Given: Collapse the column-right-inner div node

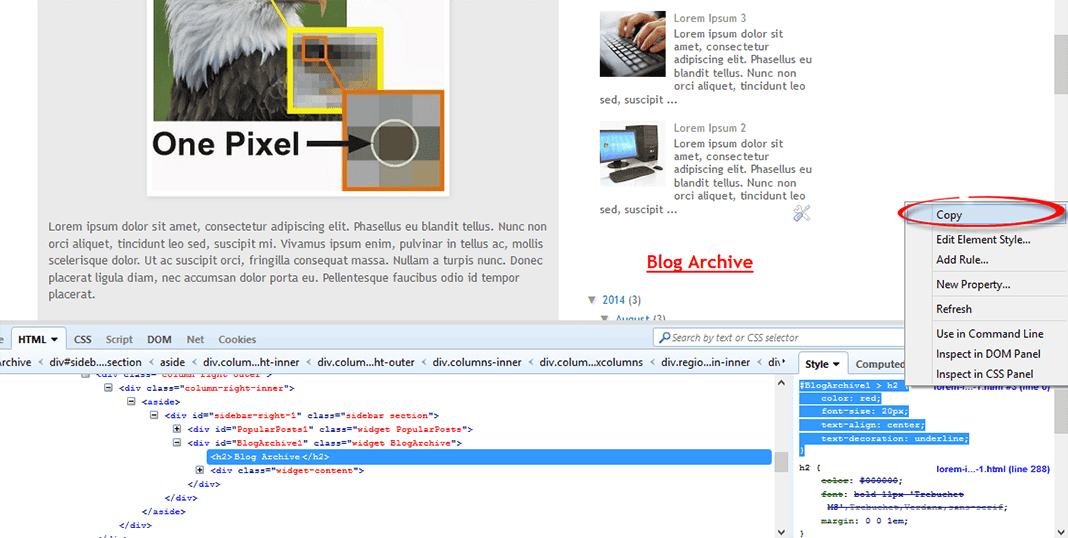Looking at the screenshot, I should click(108, 388).
